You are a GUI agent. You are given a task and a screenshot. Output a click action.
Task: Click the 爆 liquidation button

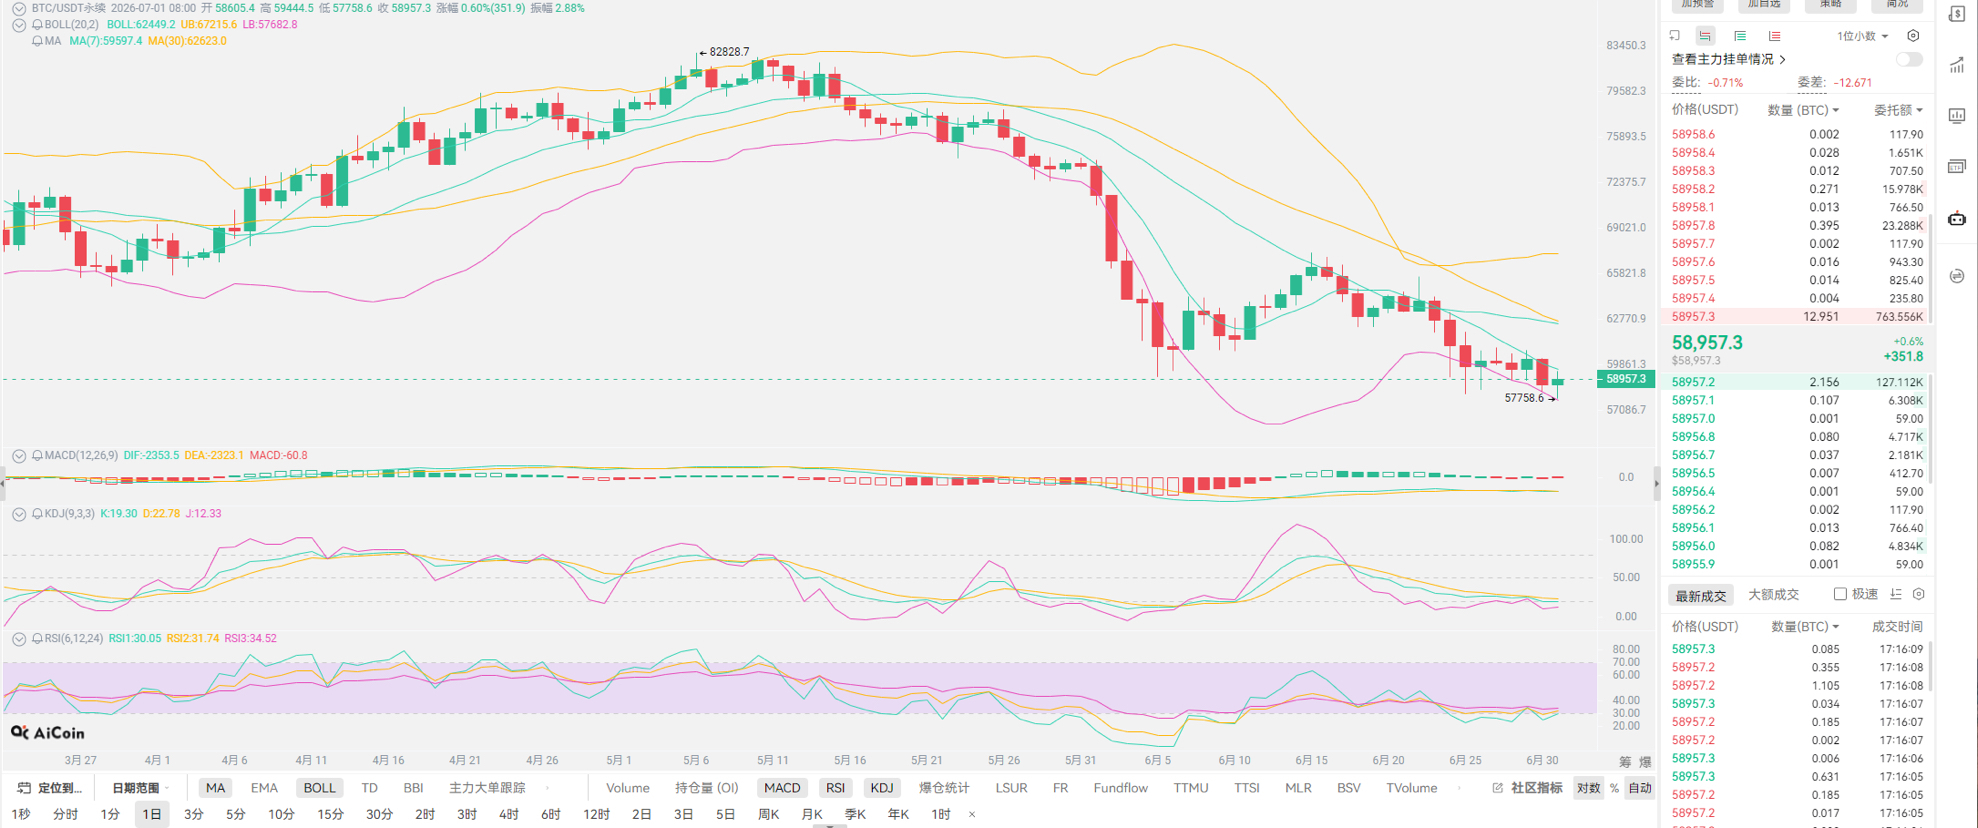[x=1645, y=762]
